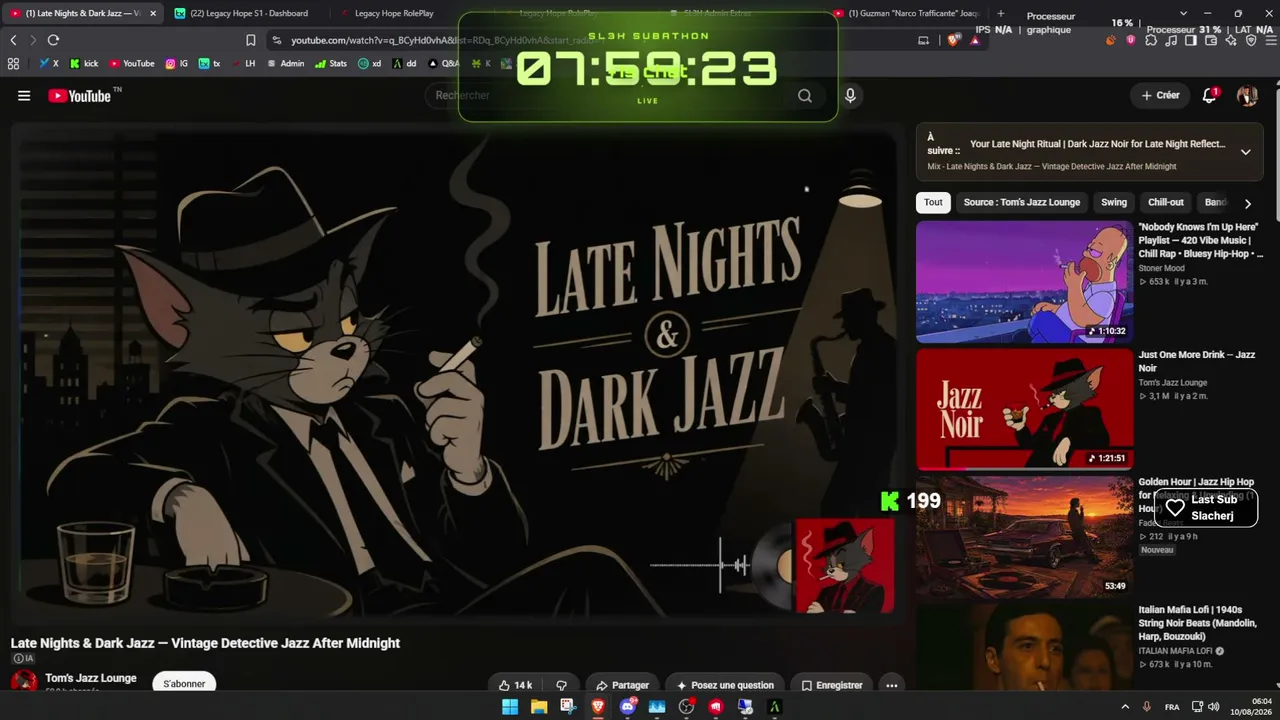
Task: Open the Nobody Knows I'm Up Here thumbnail
Action: point(1024,281)
